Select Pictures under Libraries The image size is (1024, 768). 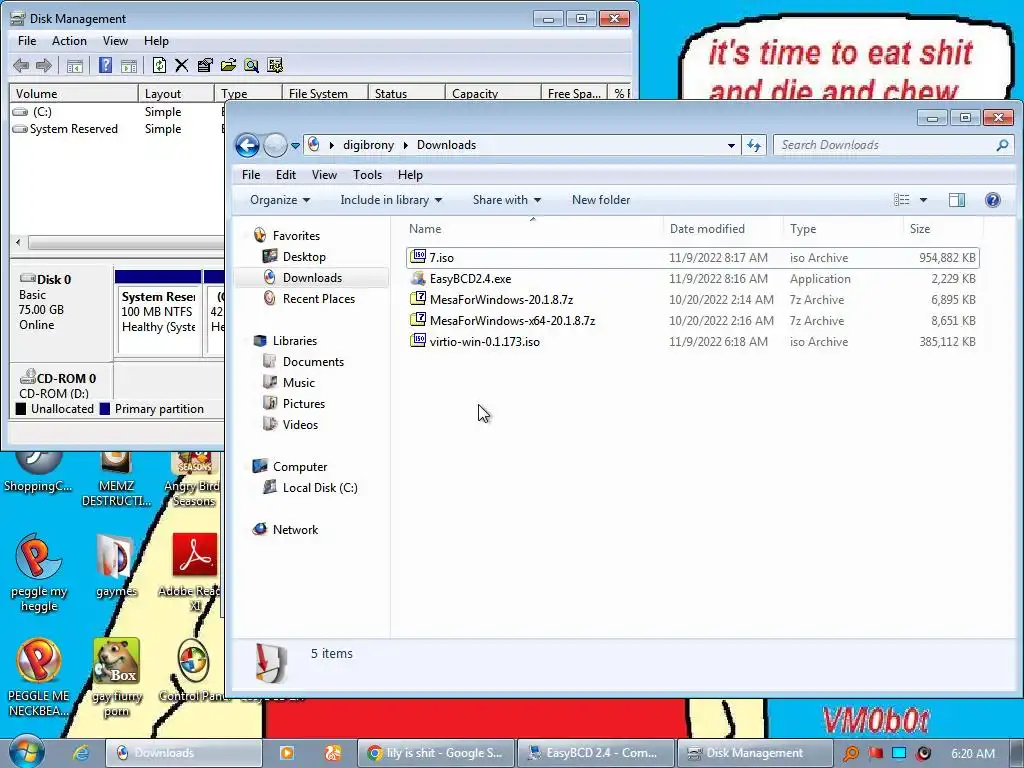(303, 404)
